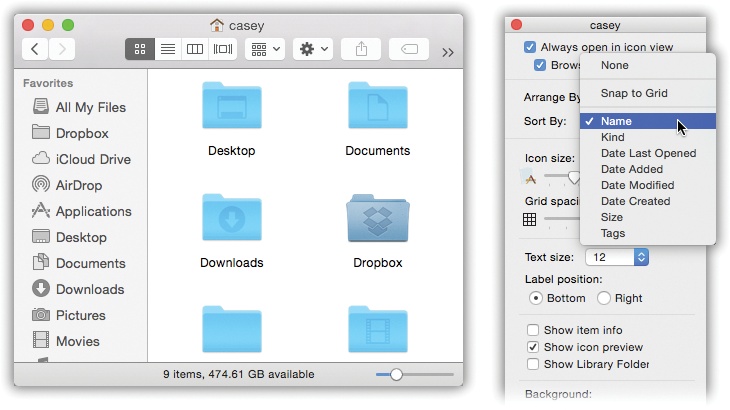Switch to list view in toolbar
730x410 pixels.
coord(168,49)
